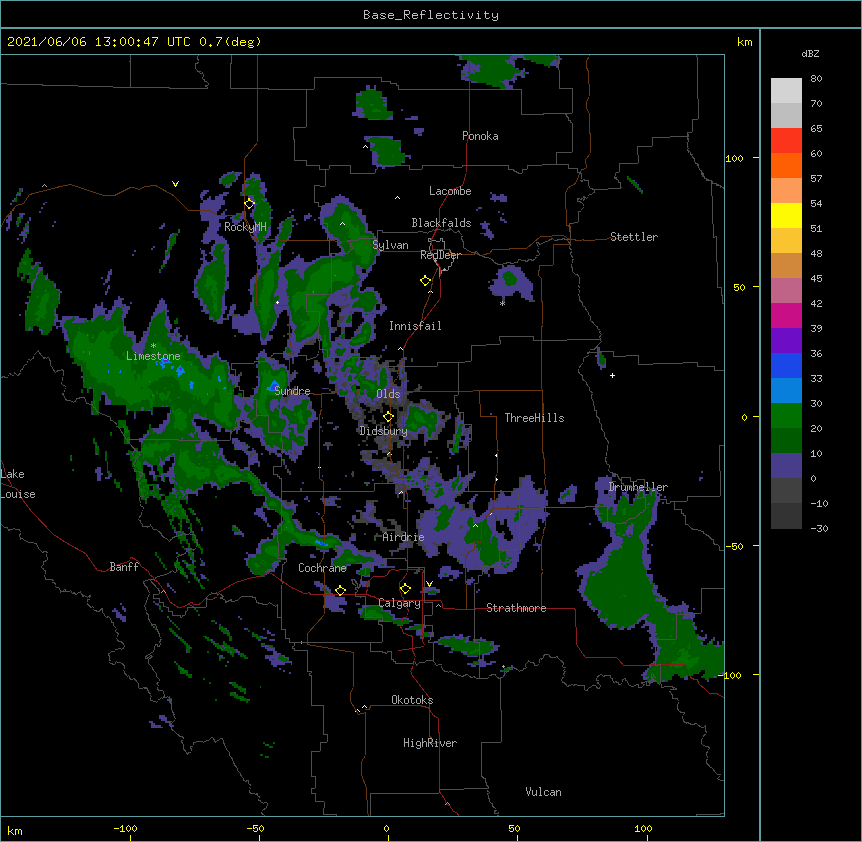This screenshot has height=842, width=862.
Task: Click the Airdrie city label
Action: (404, 537)
